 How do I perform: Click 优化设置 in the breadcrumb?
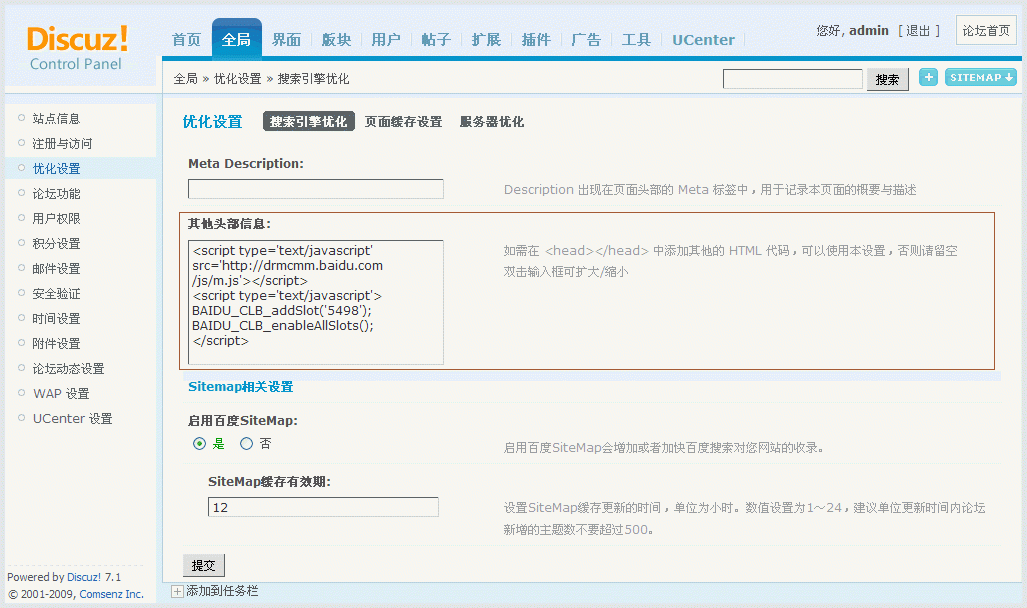tap(237, 79)
